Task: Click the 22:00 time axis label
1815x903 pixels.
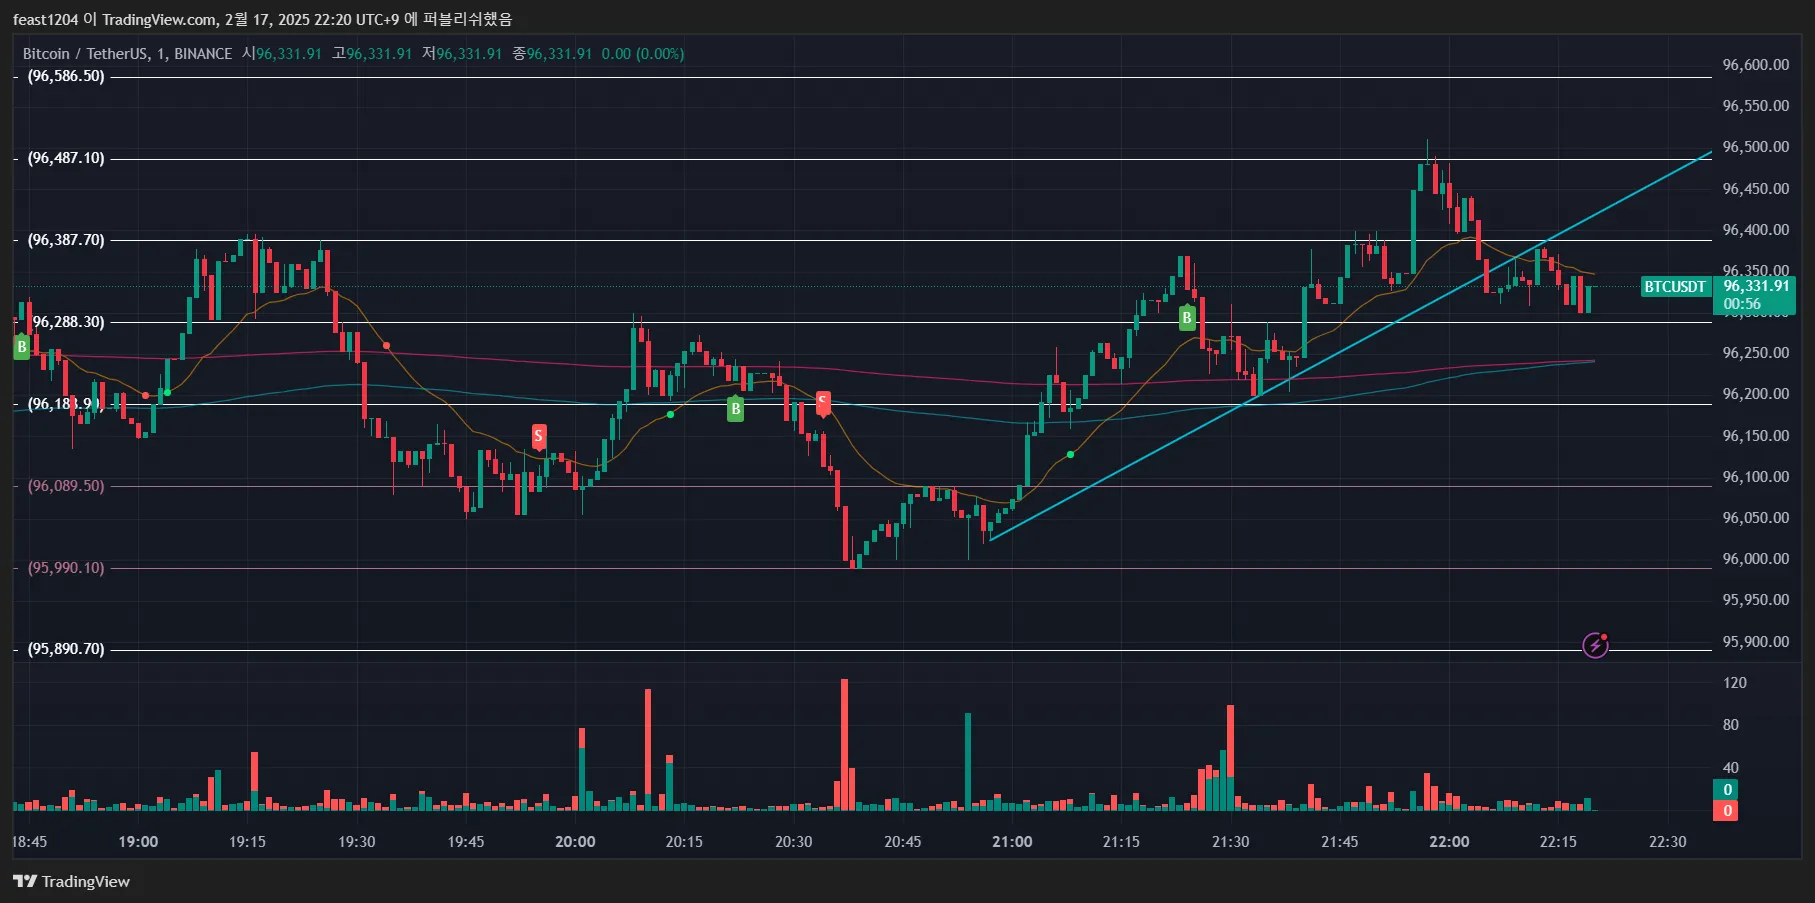Action: pyautogui.click(x=1449, y=842)
